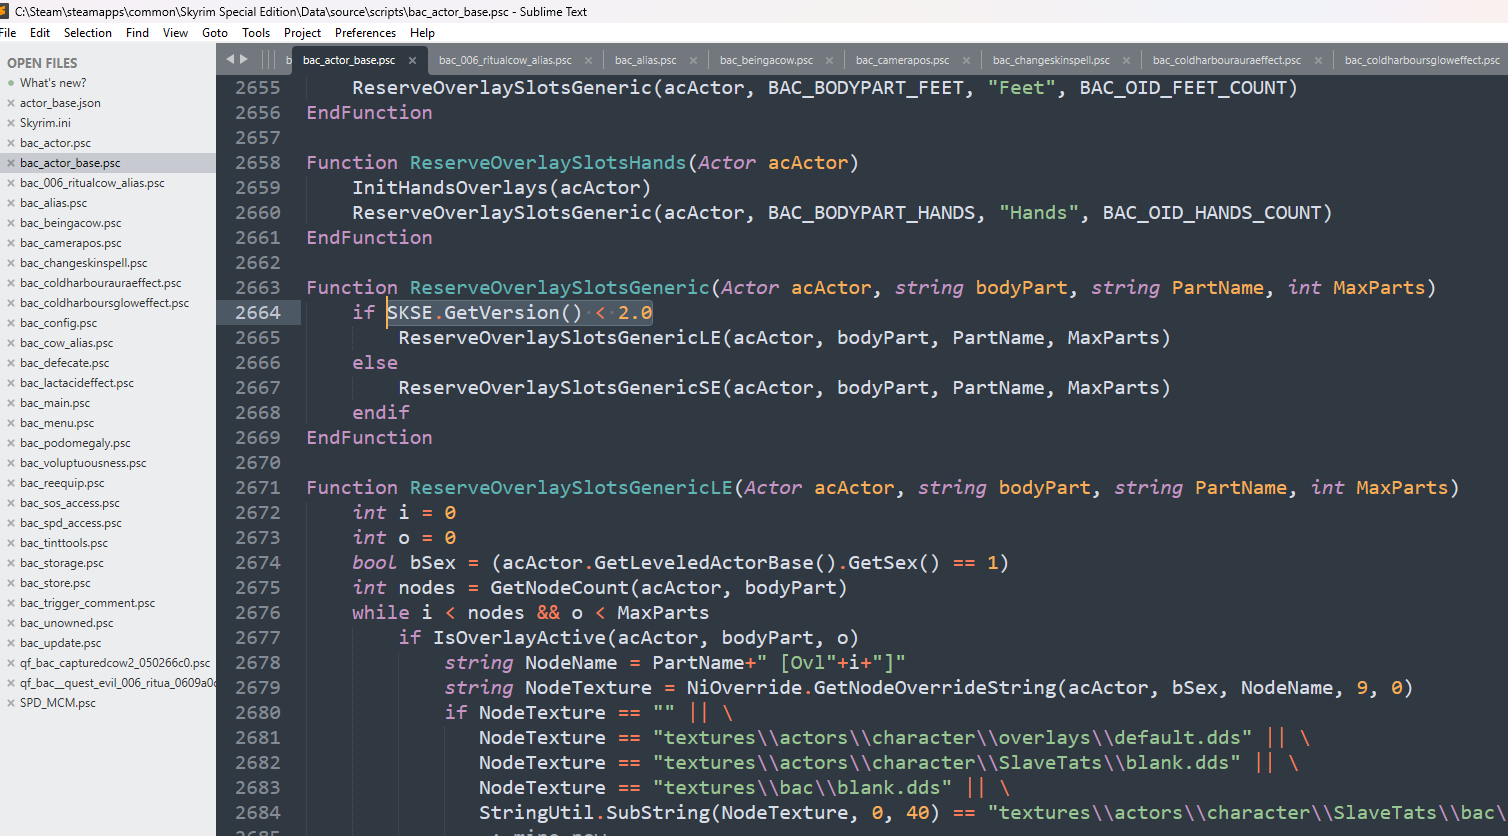Screen dimensions: 1508x836
Task: Open the File menu
Action: click(x=8, y=33)
